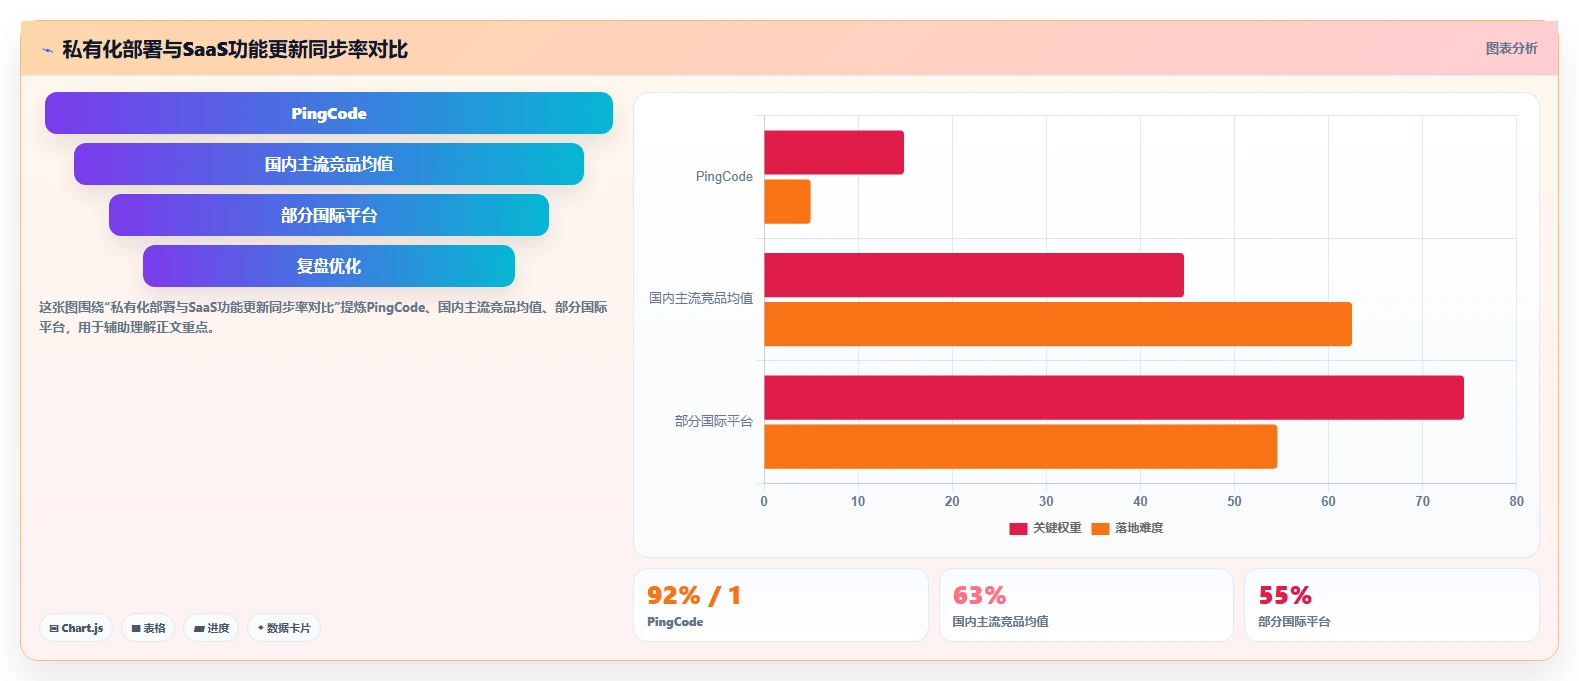Click the orange 部分国际平台 bar
The height and width of the screenshot is (681, 1579).
pos(1021,446)
